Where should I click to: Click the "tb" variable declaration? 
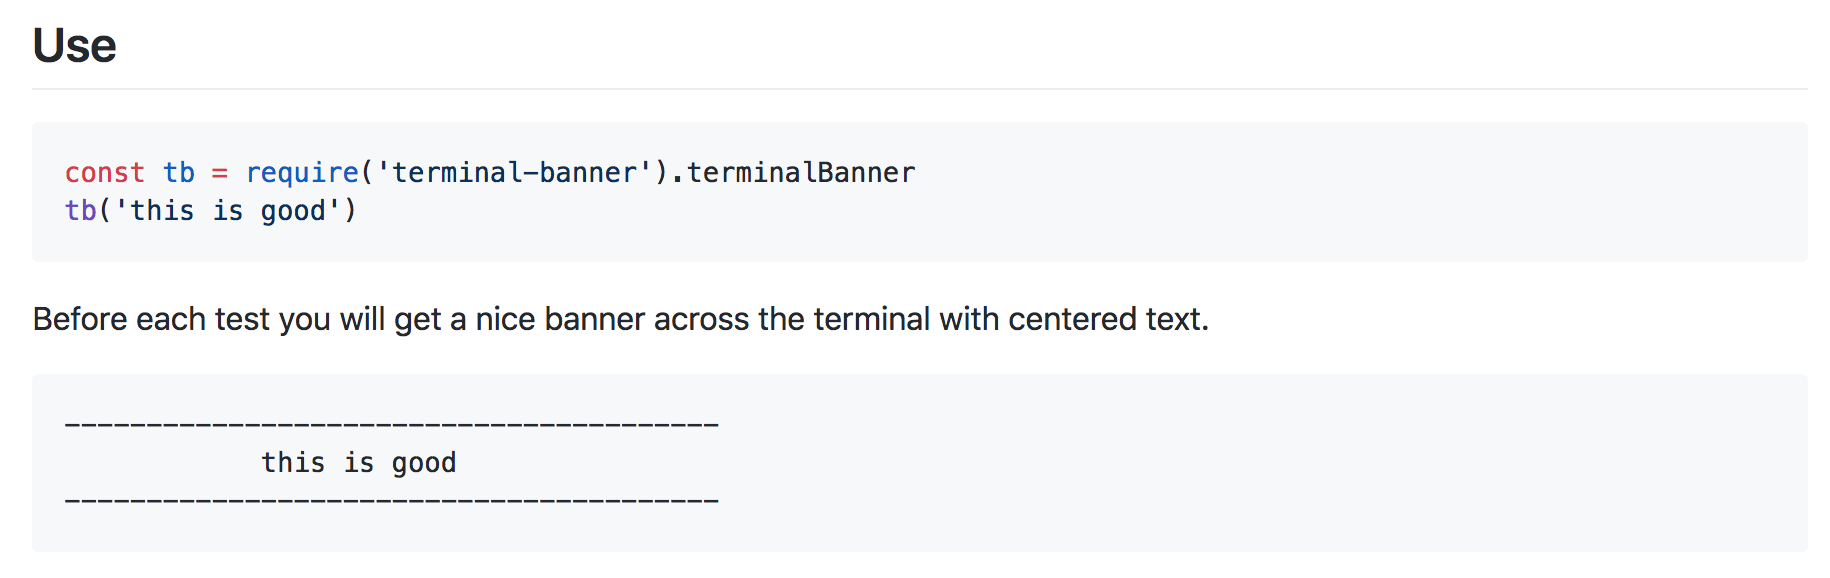click(179, 173)
